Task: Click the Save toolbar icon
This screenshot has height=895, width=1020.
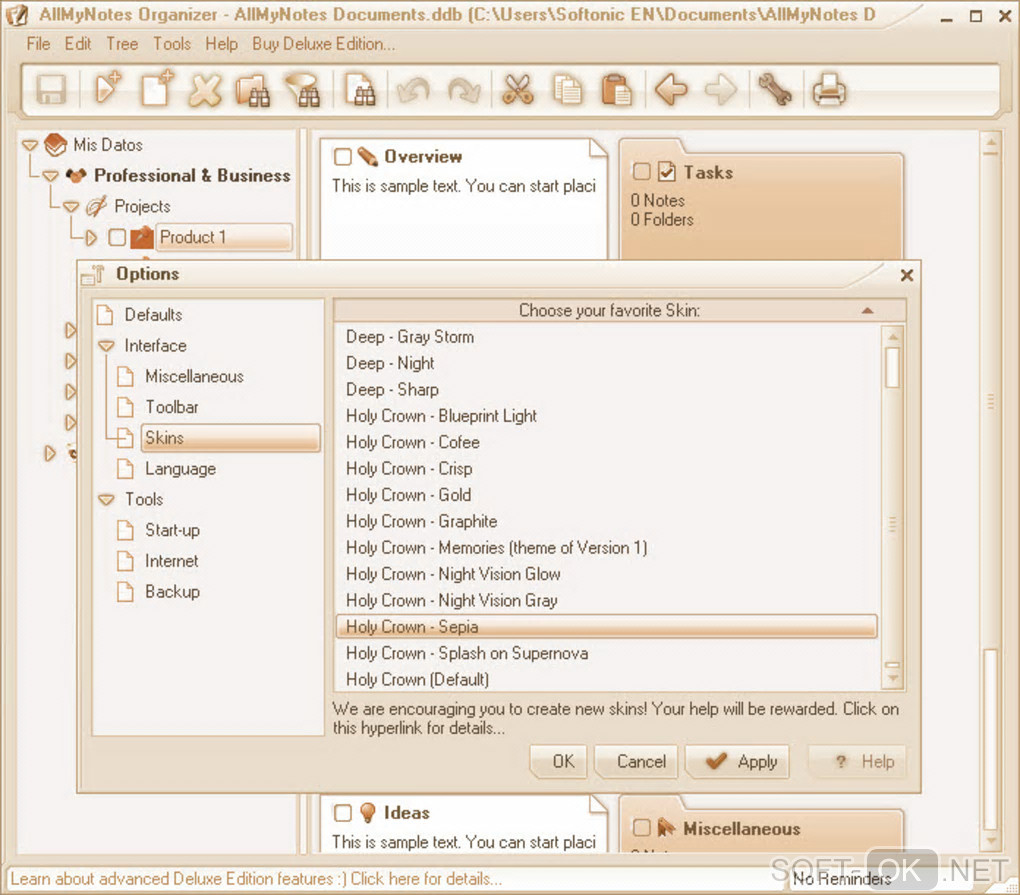Action: [x=51, y=90]
